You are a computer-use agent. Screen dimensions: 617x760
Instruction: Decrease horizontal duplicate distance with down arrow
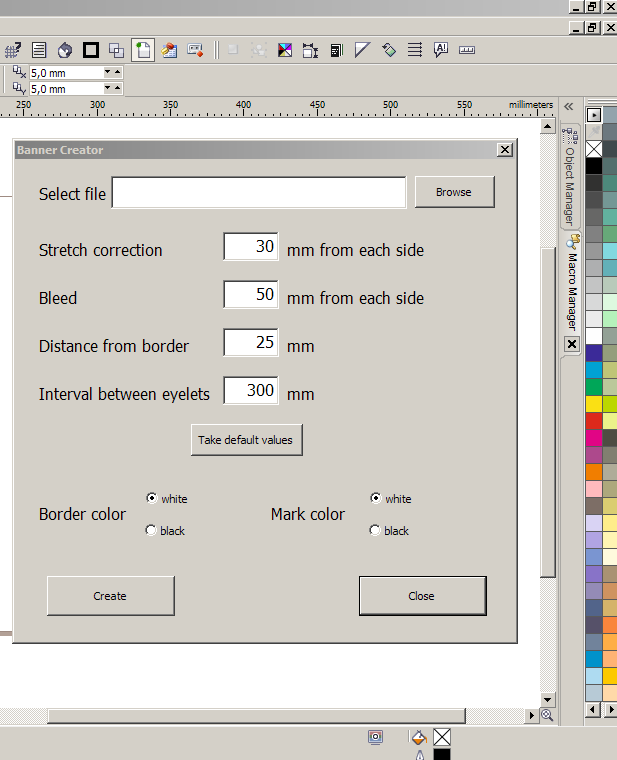coord(108,72)
